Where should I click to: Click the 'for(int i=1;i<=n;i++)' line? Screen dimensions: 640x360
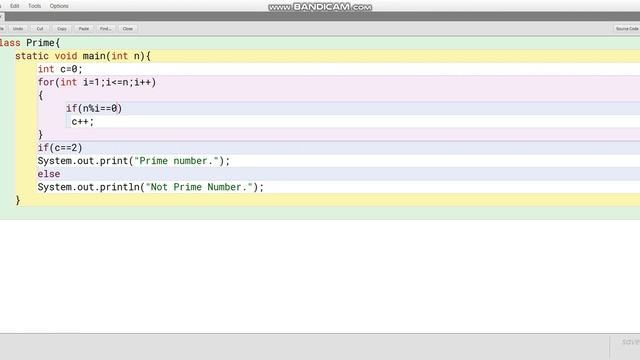97,82
